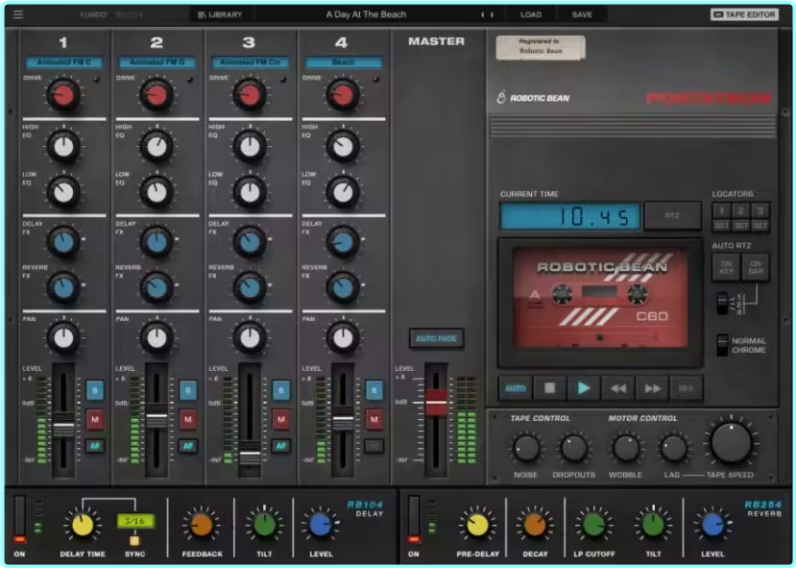Click channel 3 red Drive knob
The width and height of the screenshot is (796, 568).
pos(250,95)
